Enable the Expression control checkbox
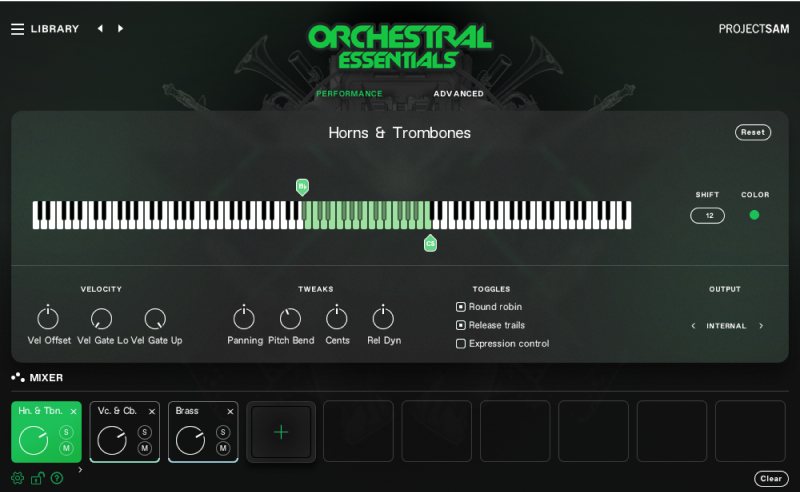 (x=461, y=343)
